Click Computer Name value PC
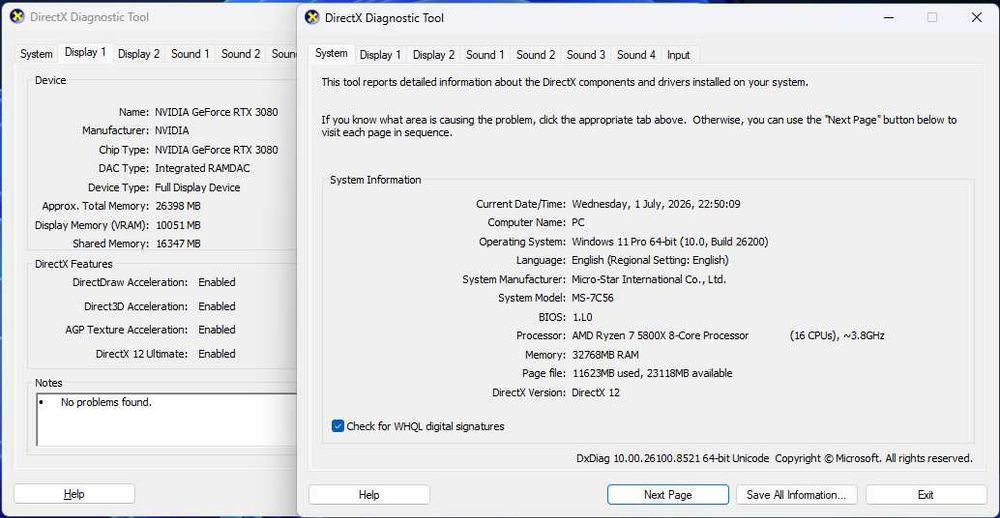Screen dimensions: 1000x518 (578, 223)
